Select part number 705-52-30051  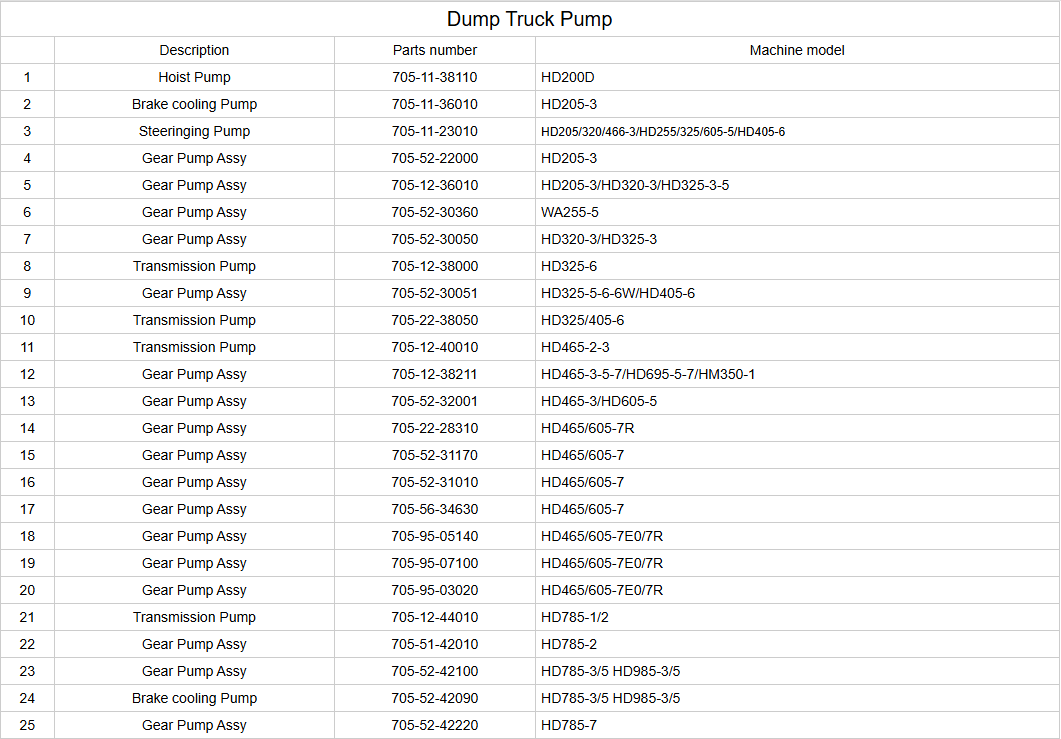click(434, 294)
